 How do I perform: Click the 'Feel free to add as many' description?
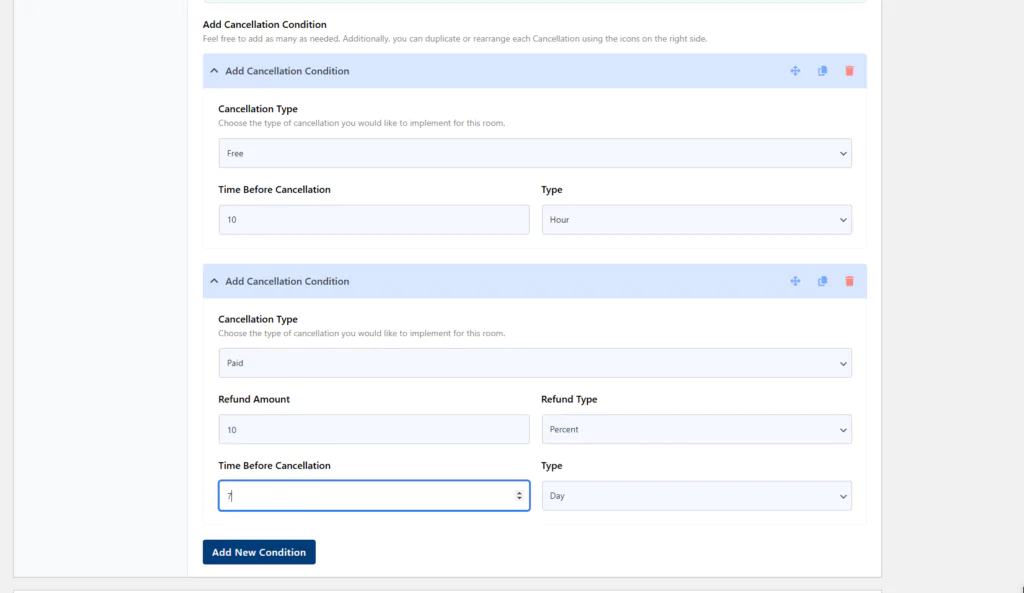pyautogui.click(x=455, y=39)
